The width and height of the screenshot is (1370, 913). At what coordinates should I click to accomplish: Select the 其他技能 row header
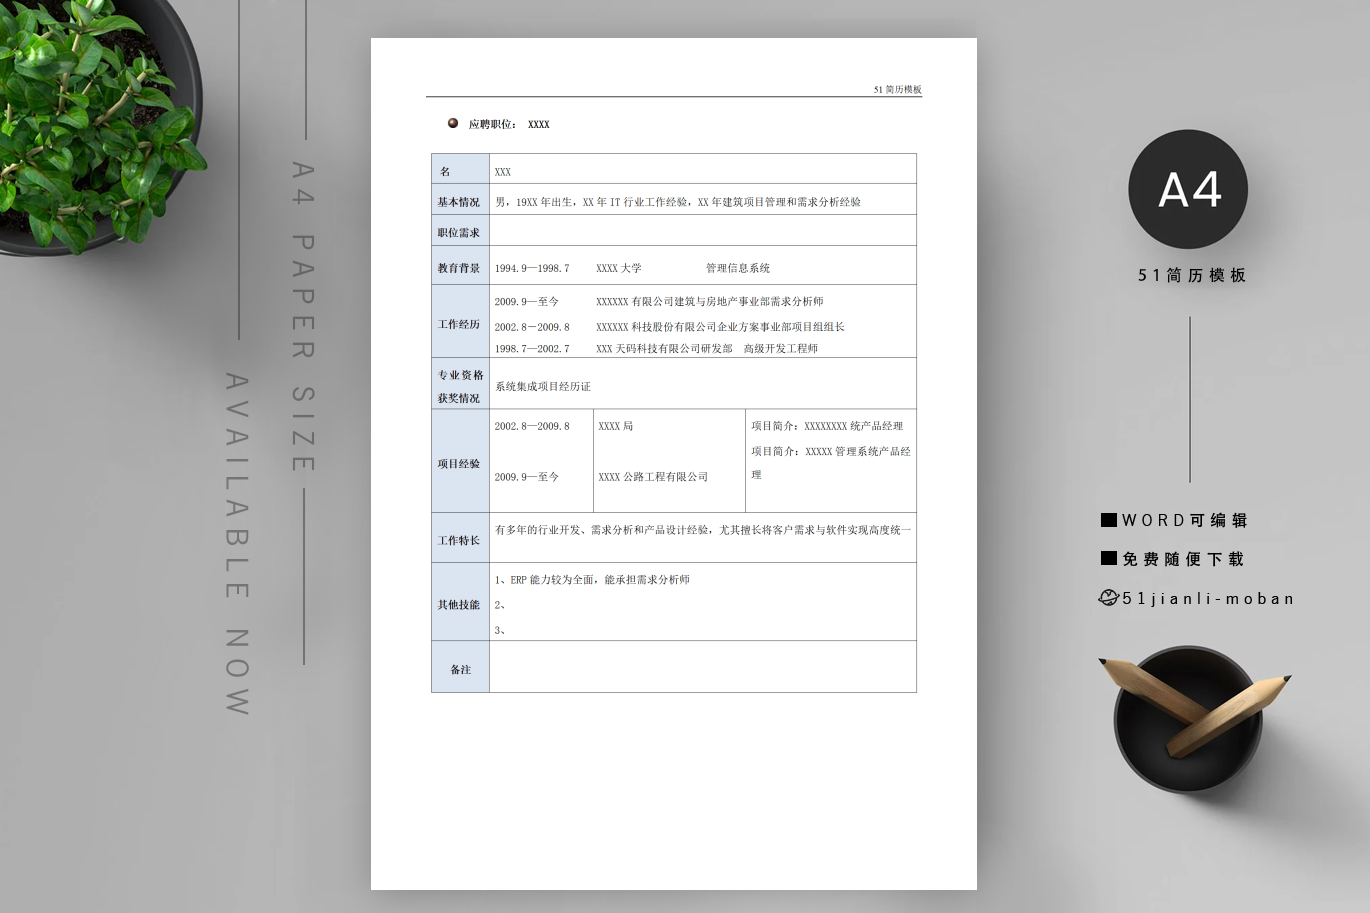coord(460,602)
